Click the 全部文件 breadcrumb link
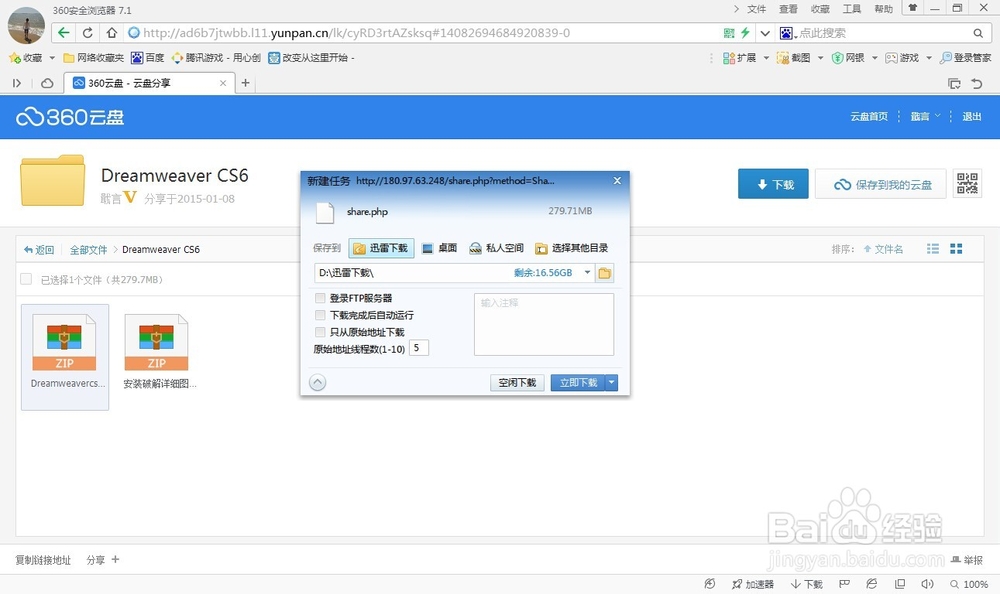Viewport: 1000px width, 594px height. coord(89,249)
